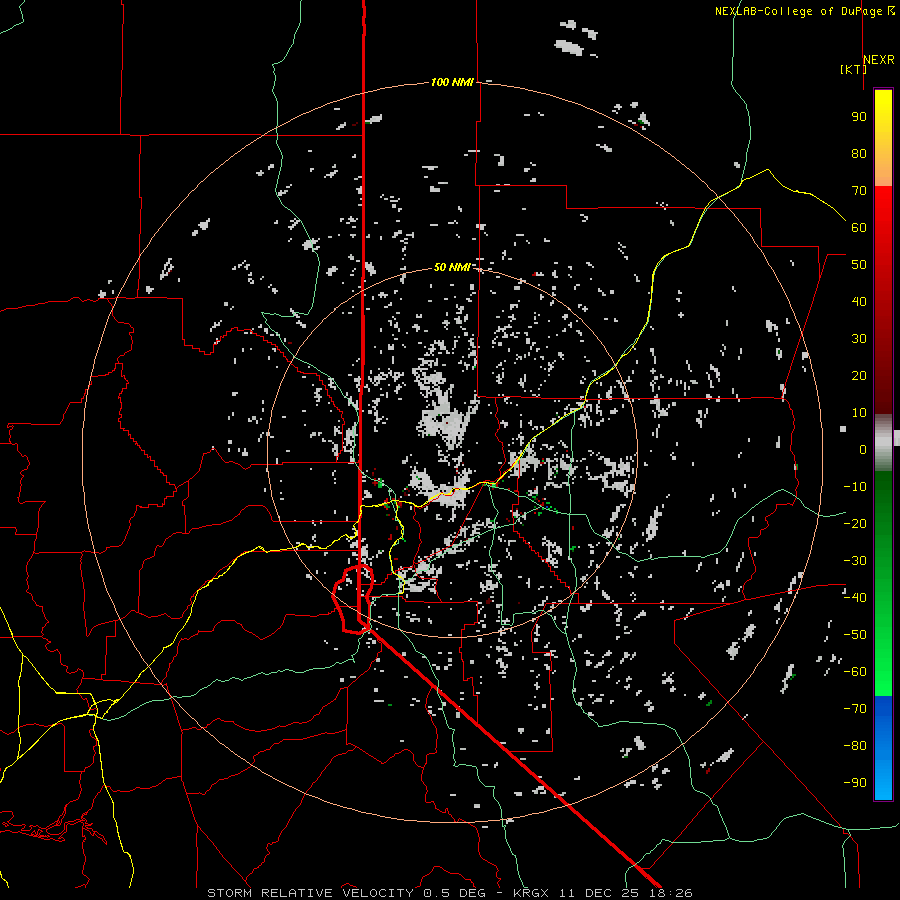Click the 50 NMI range ring label
900x900 pixels.
[452, 267]
